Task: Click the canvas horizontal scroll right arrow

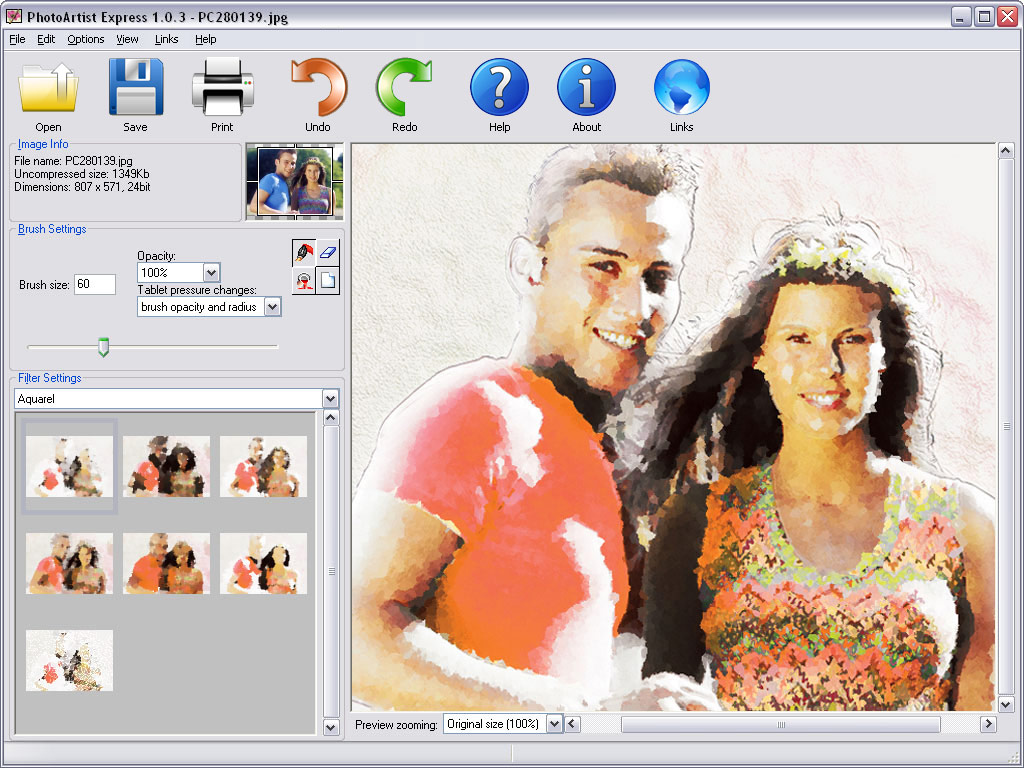Action: pos(988,724)
